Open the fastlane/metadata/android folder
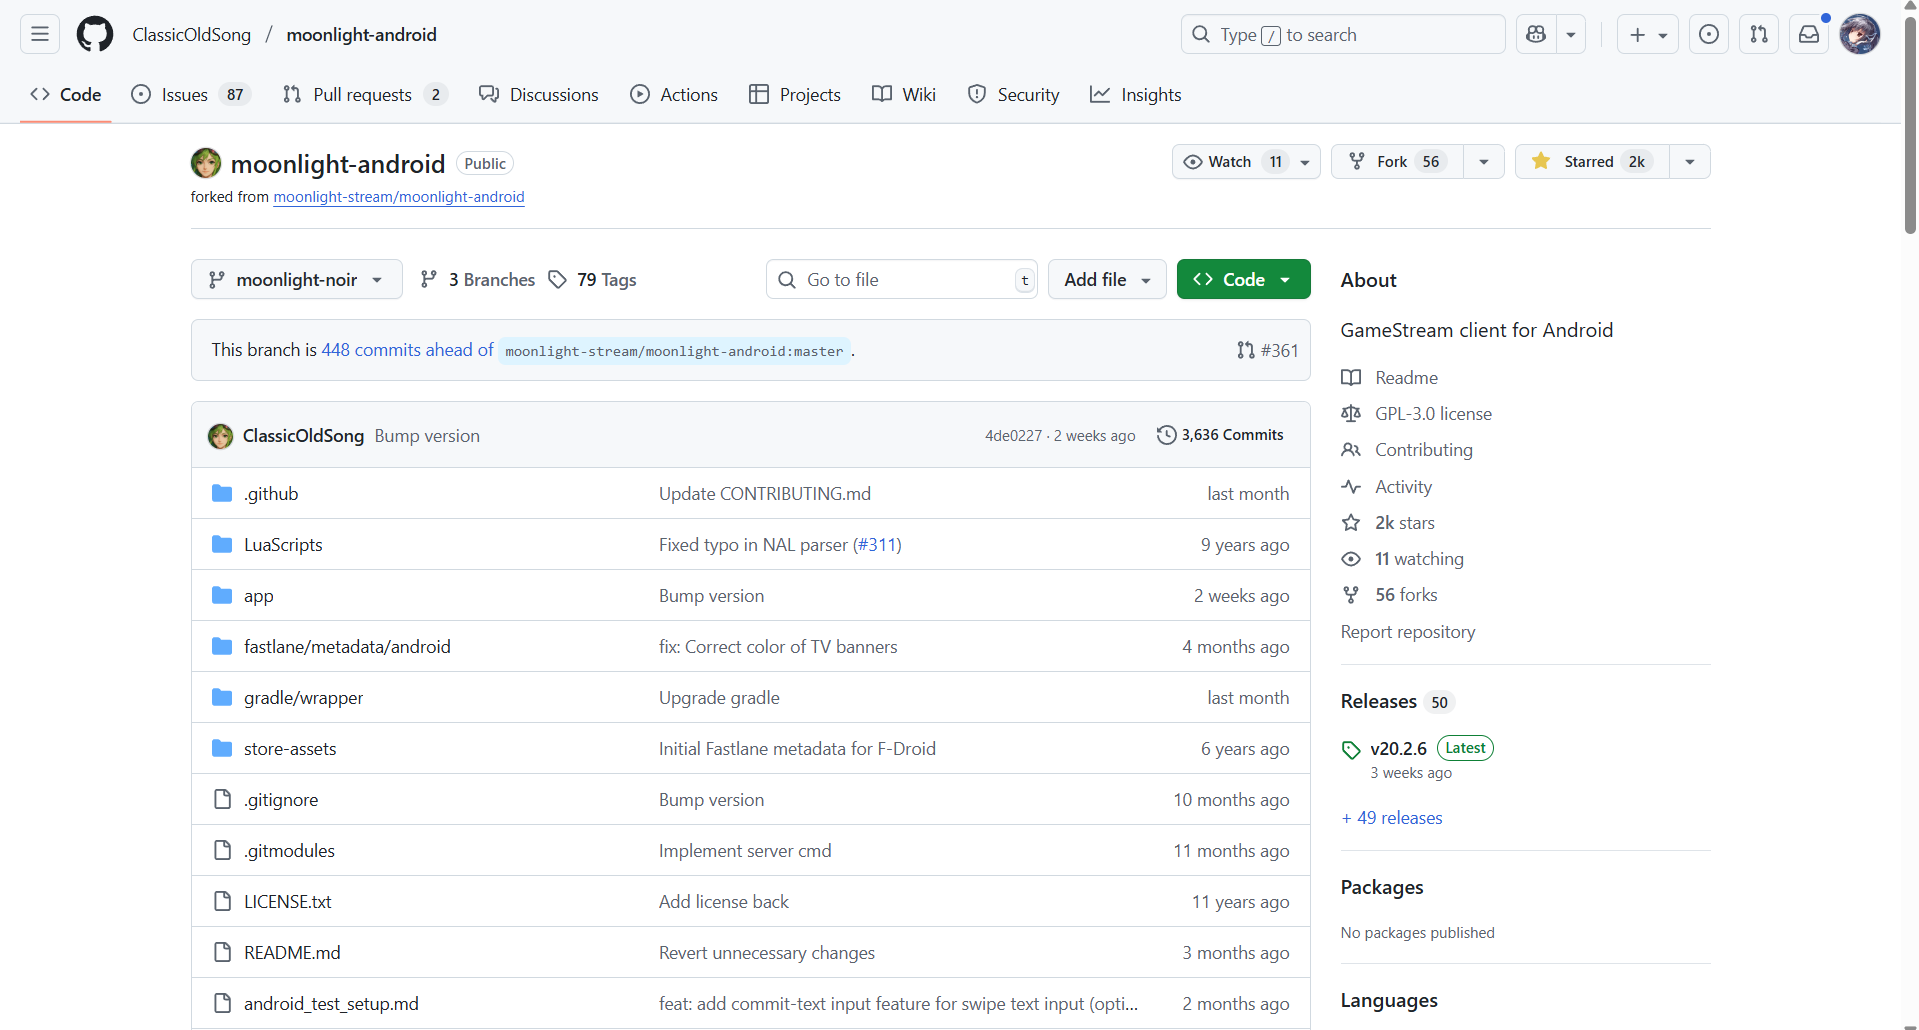The image size is (1919, 1030). [x=347, y=647]
